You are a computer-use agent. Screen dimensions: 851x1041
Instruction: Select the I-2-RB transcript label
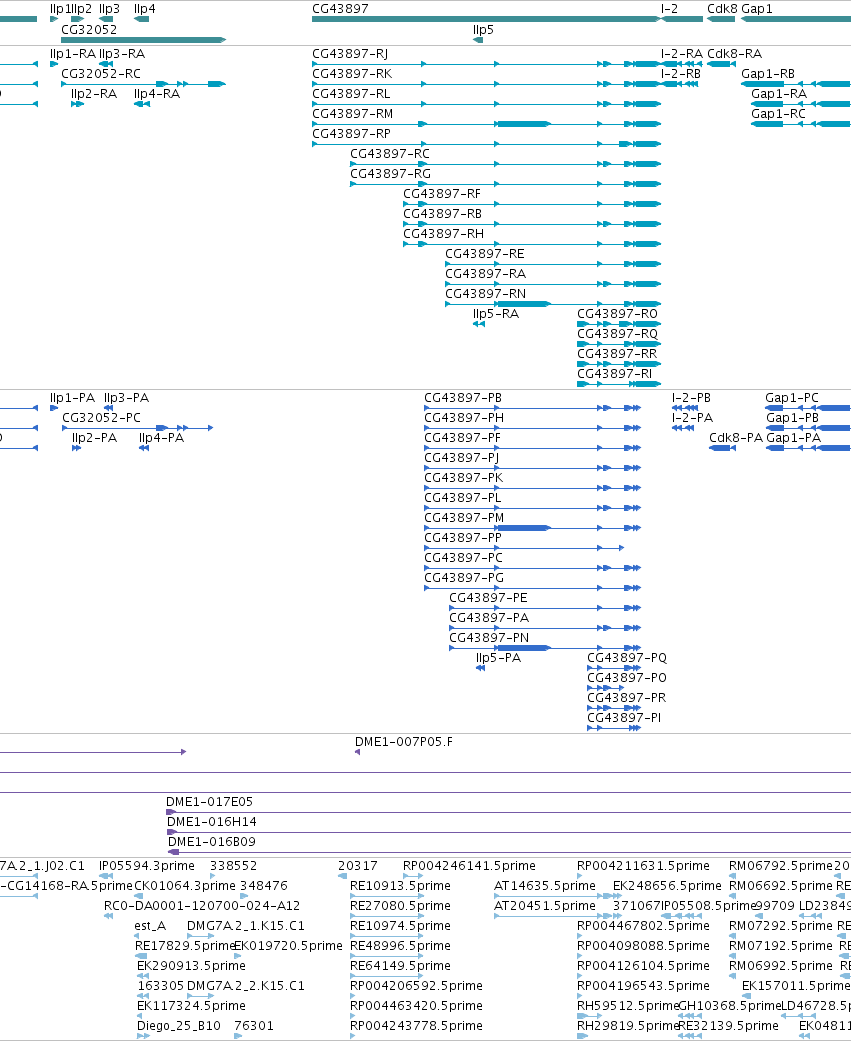click(680, 74)
